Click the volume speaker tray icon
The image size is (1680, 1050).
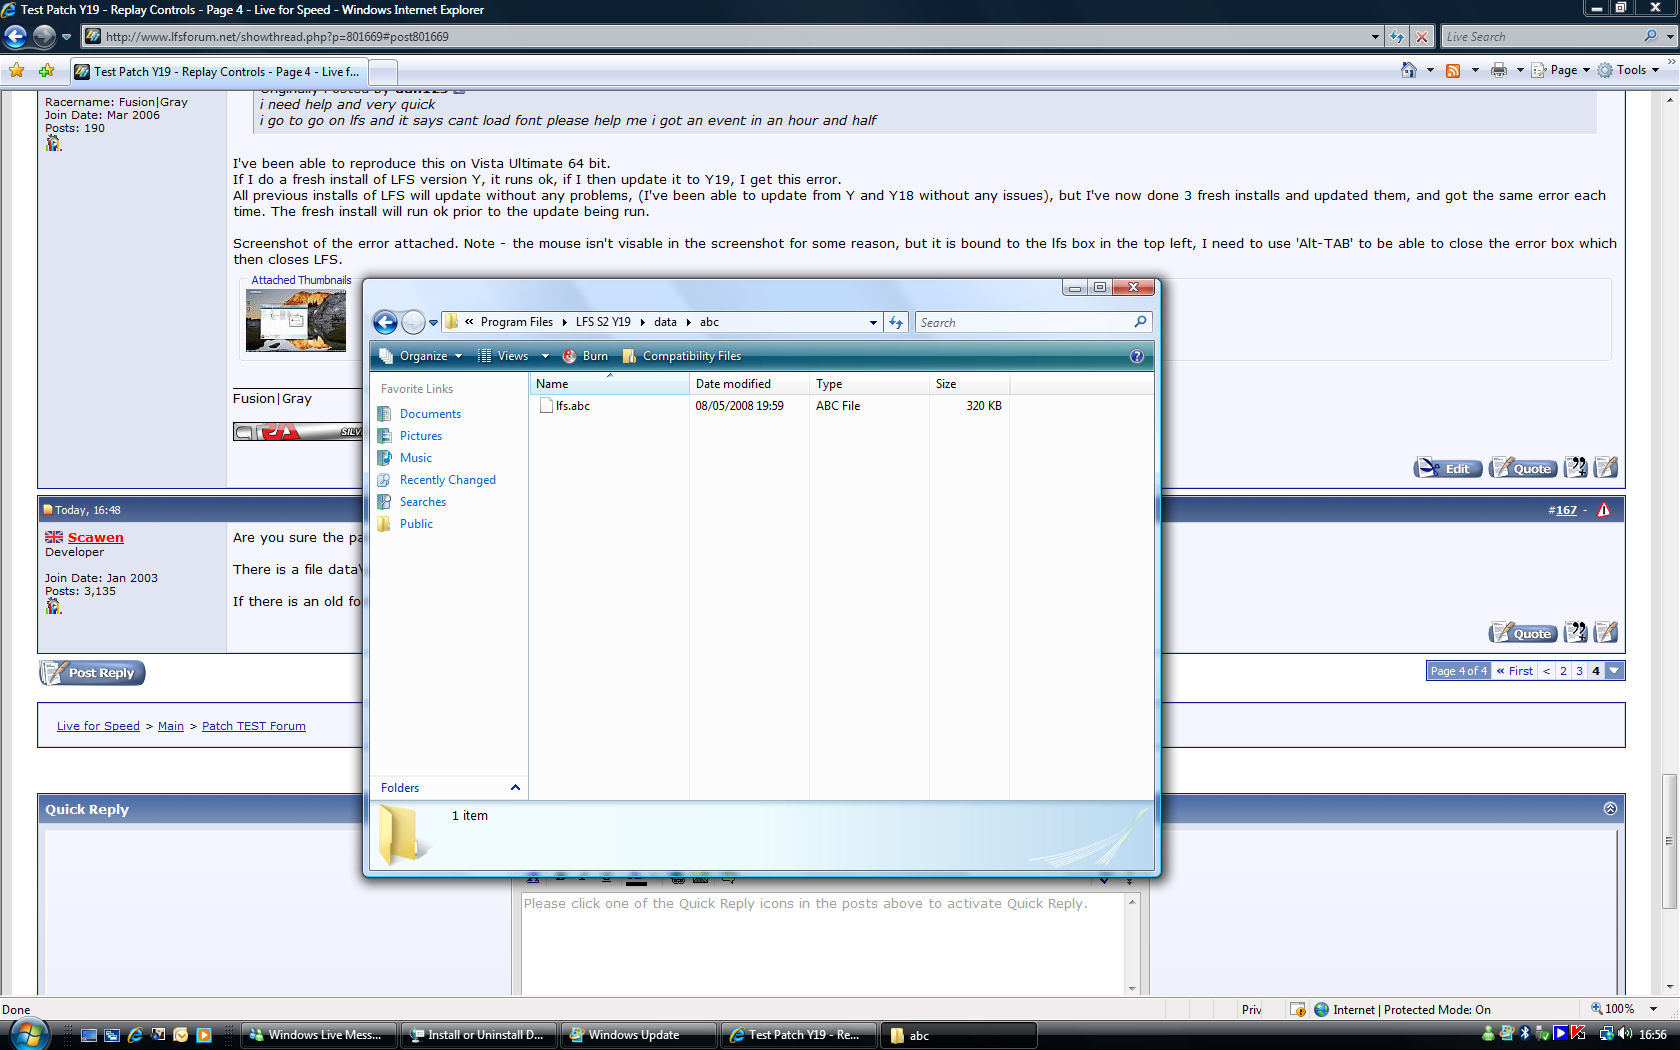(x=1624, y=1034)
